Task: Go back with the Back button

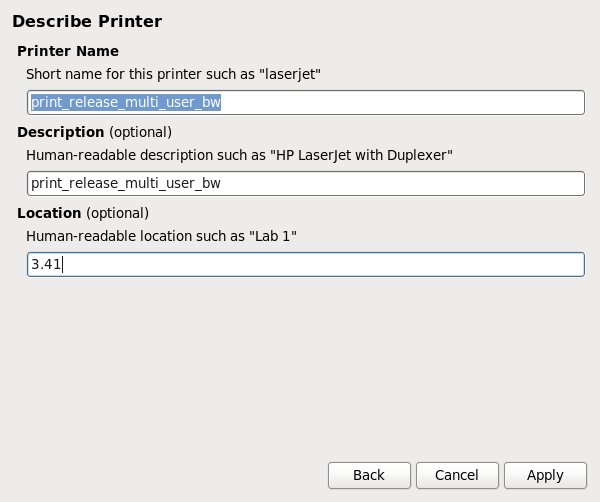Action: coord(369,475)
